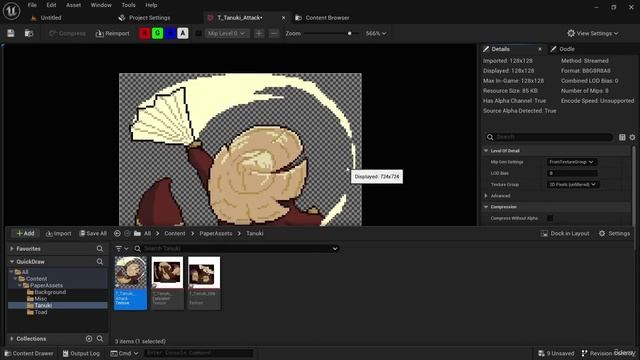Image resolution: width=640 pixels, height=360 pixels.
Task: Expand the Favorites section
Action: click(12, 249)
